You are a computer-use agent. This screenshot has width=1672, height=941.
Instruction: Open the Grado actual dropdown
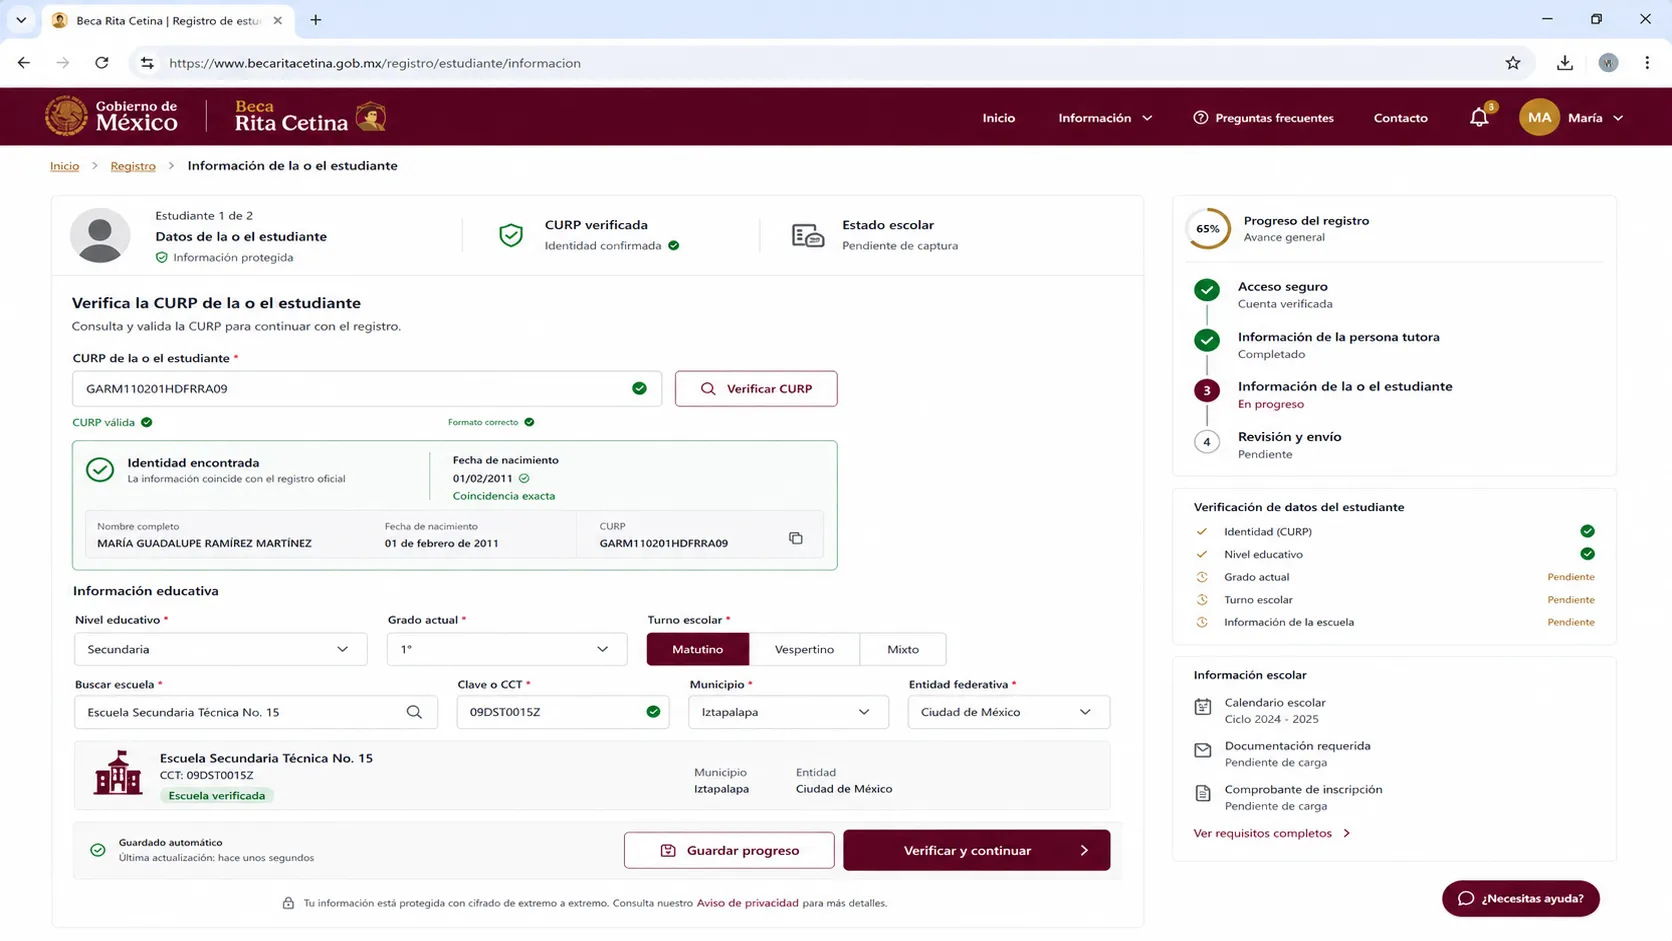coord(507,649)
